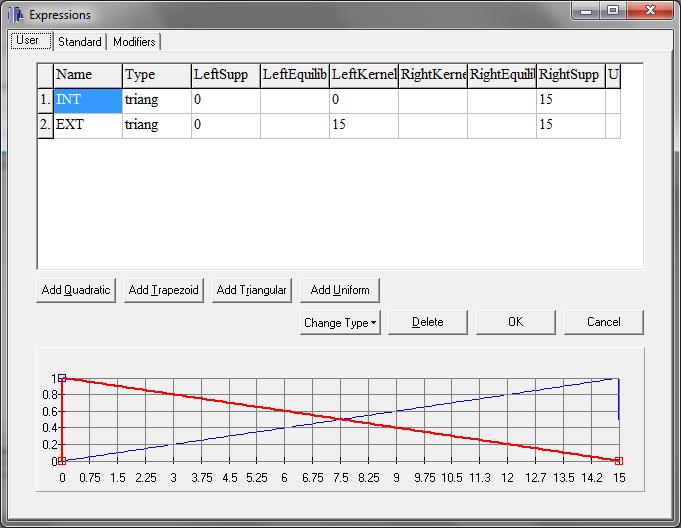
Task: Click the Name column header
Action: [x=88, y=76]
